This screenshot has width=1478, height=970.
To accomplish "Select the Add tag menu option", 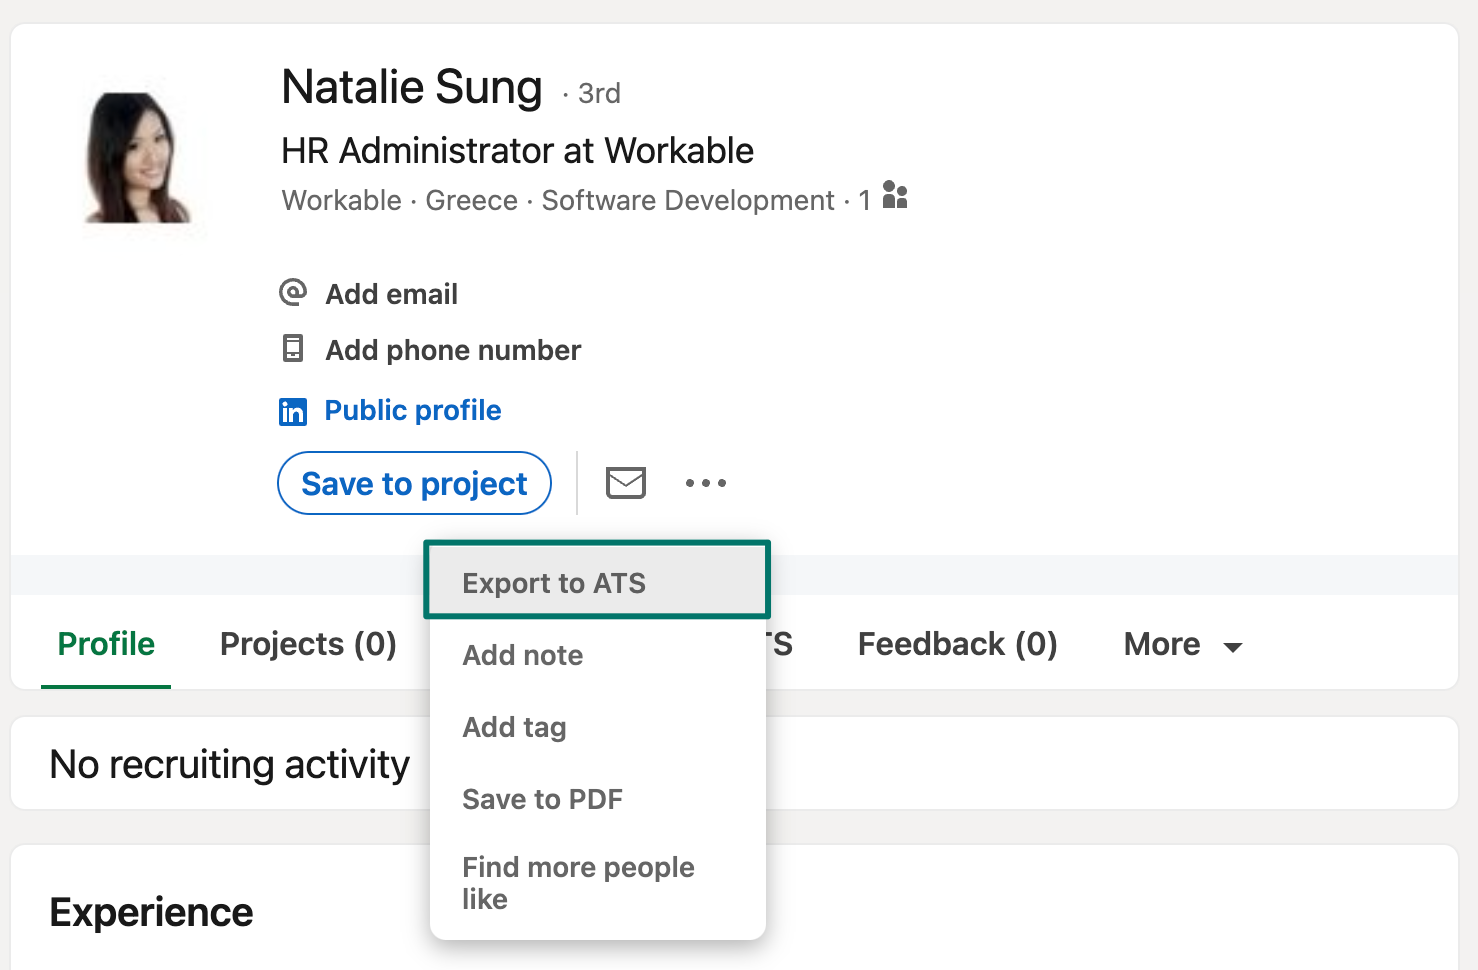I will [515, 727].
